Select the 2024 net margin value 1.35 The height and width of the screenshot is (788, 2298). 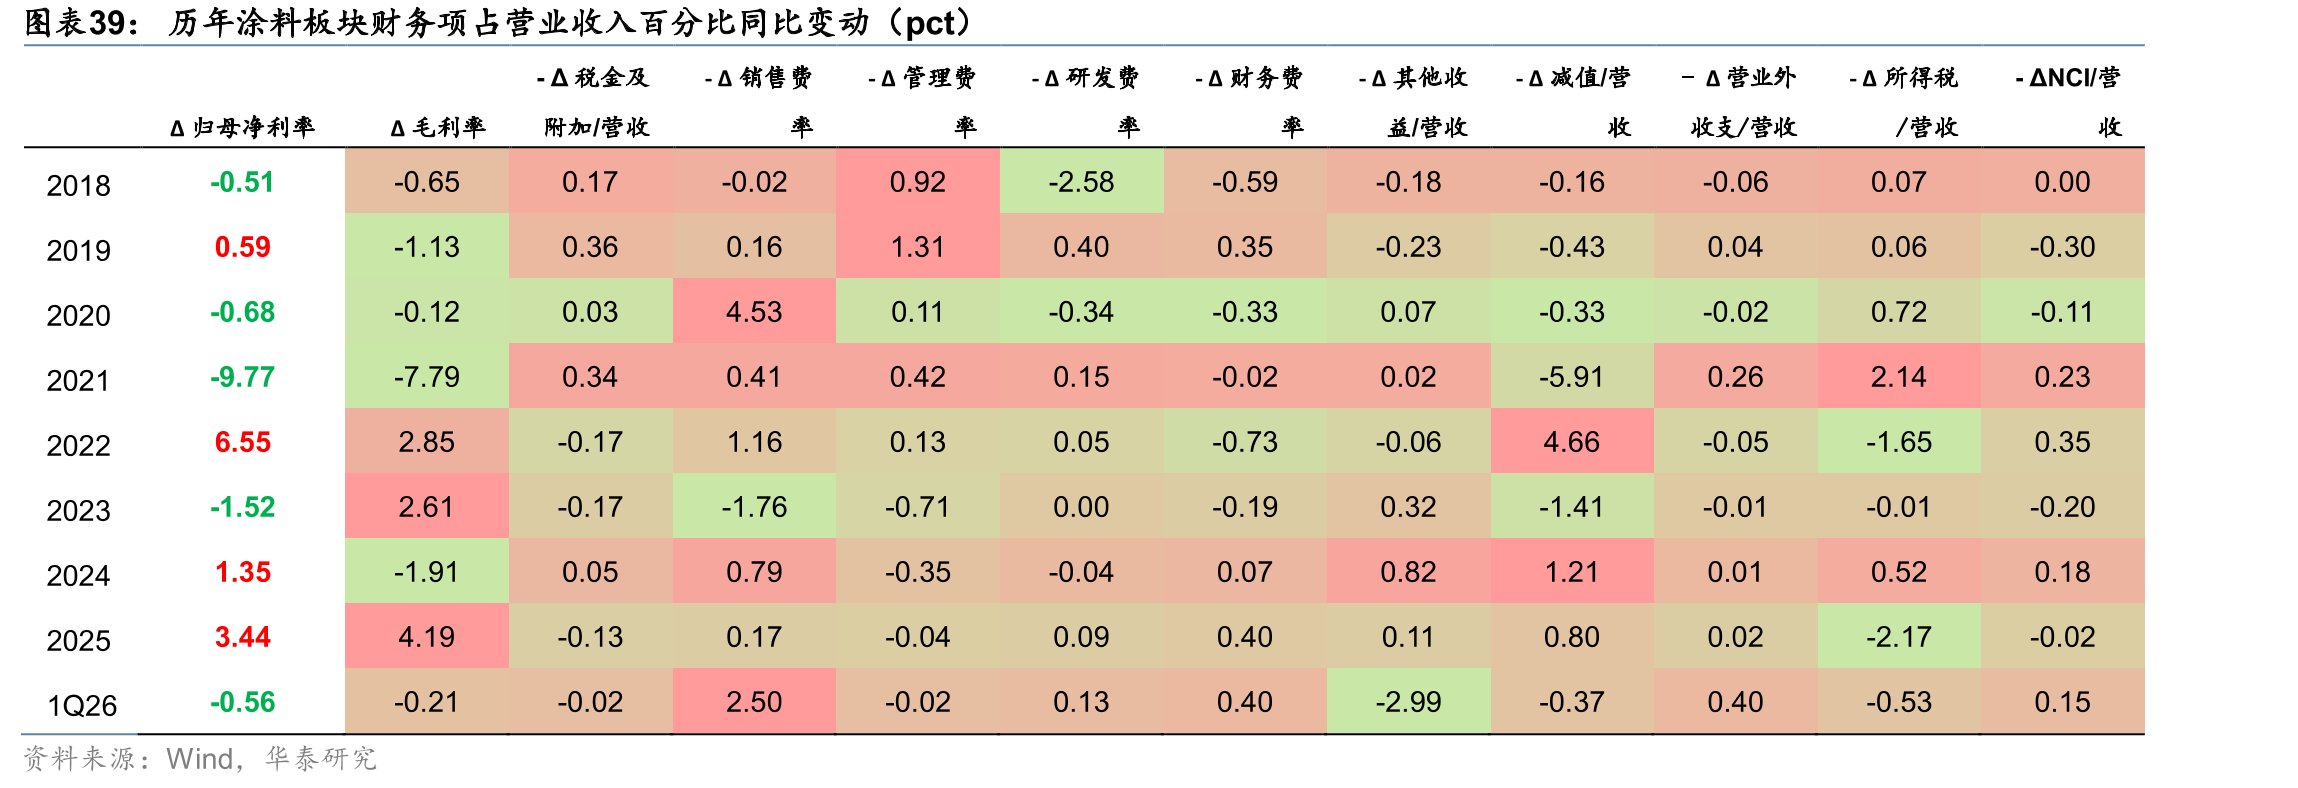(x=242, y=572)
